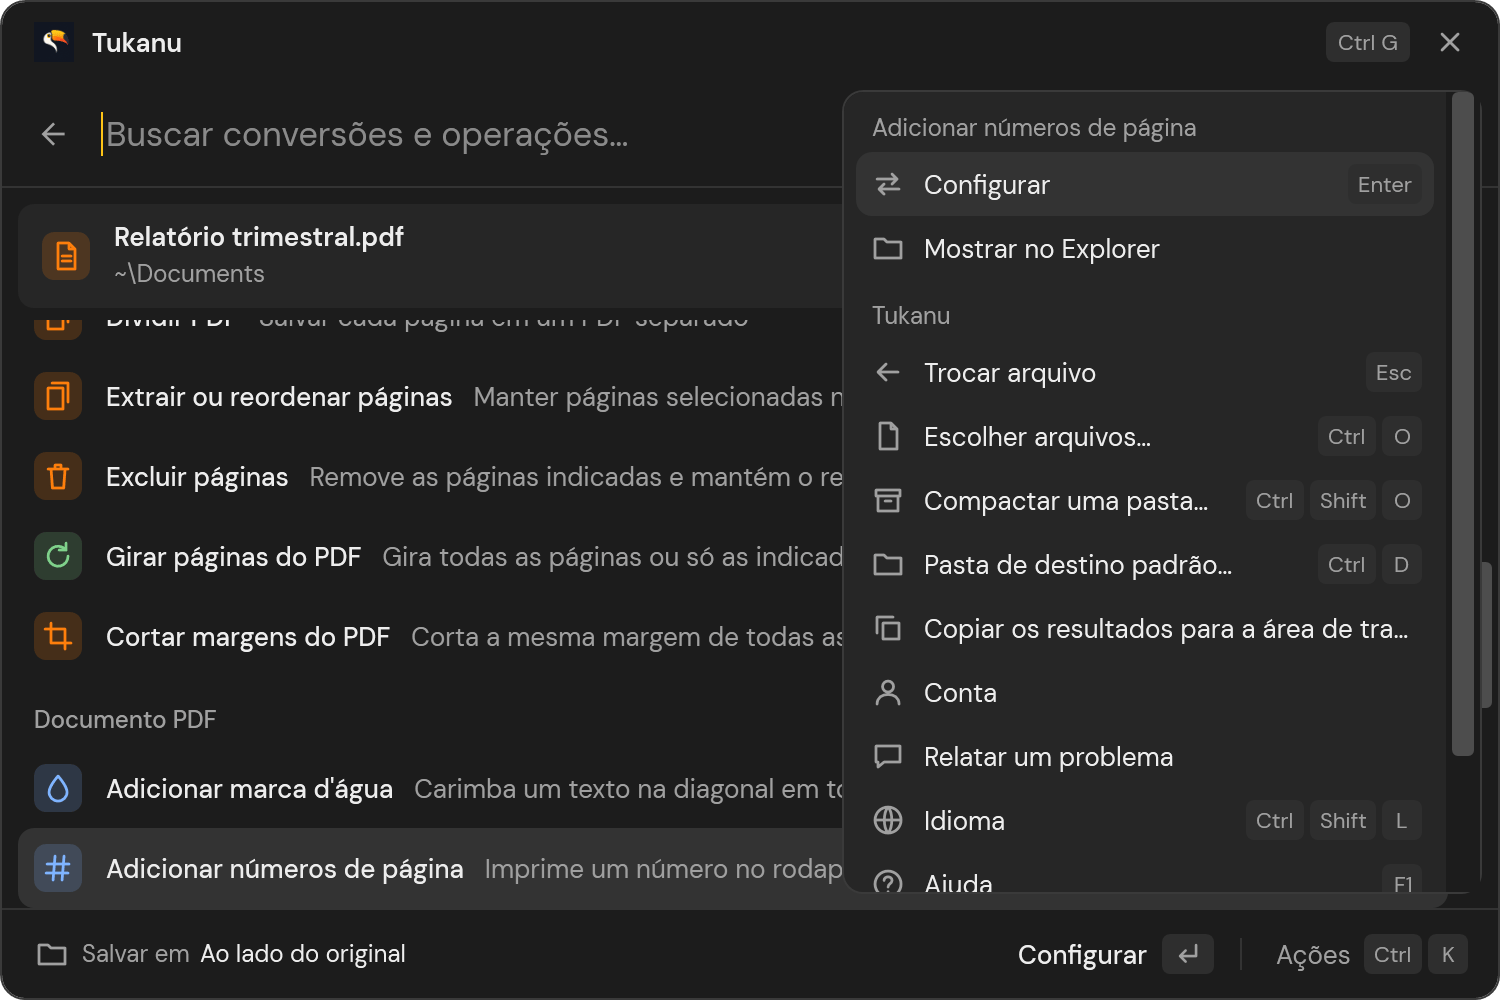Click the document icon beside Escolher arquivos
Viewport: 1500px width, 1000px height.
[888, 436]
